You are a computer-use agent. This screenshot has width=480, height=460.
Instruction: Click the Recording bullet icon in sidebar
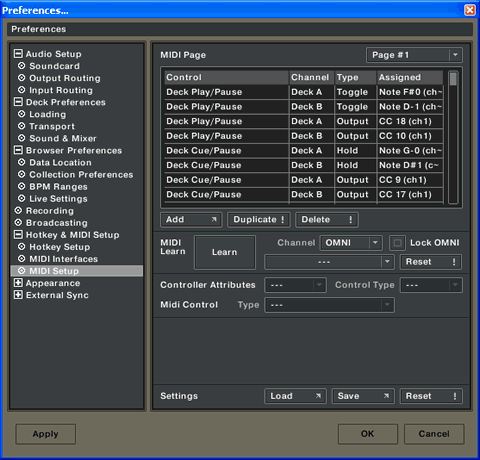pyautogui.click(x=18, y=211)
